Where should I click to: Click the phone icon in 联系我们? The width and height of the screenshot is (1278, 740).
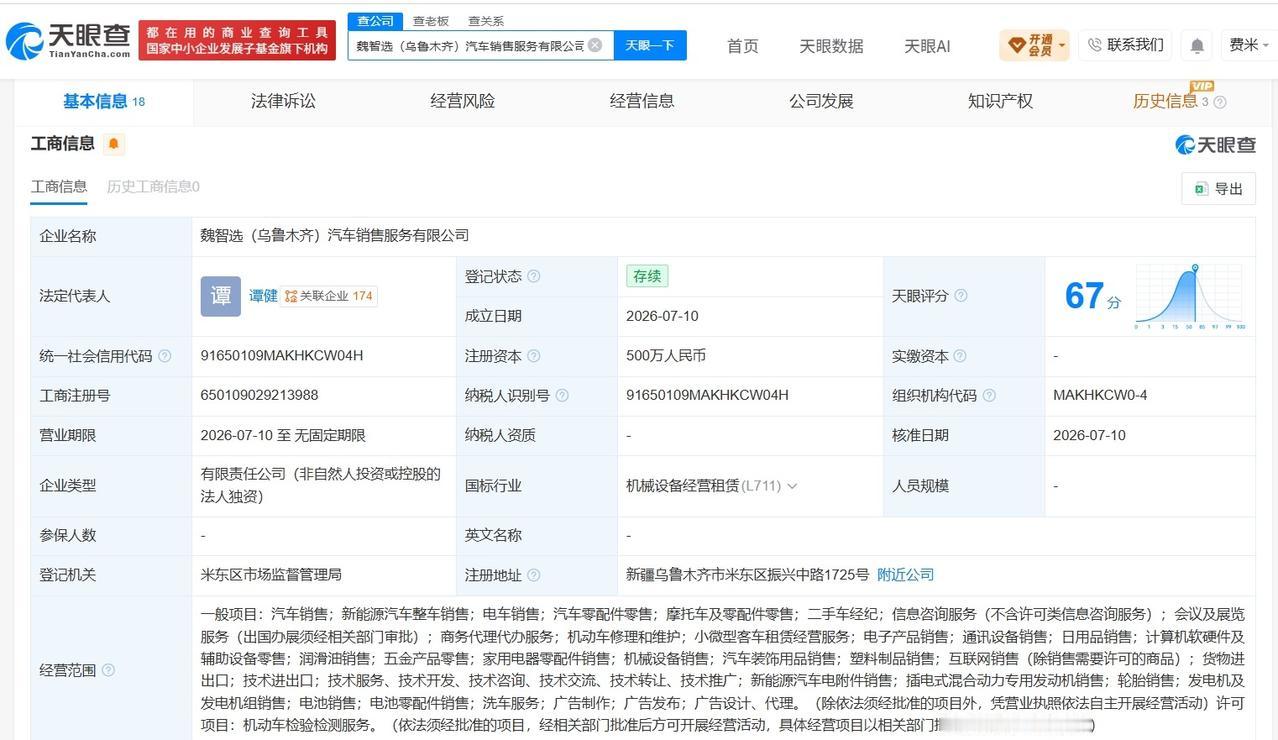pyautogui.click(x=1094, y=45)
